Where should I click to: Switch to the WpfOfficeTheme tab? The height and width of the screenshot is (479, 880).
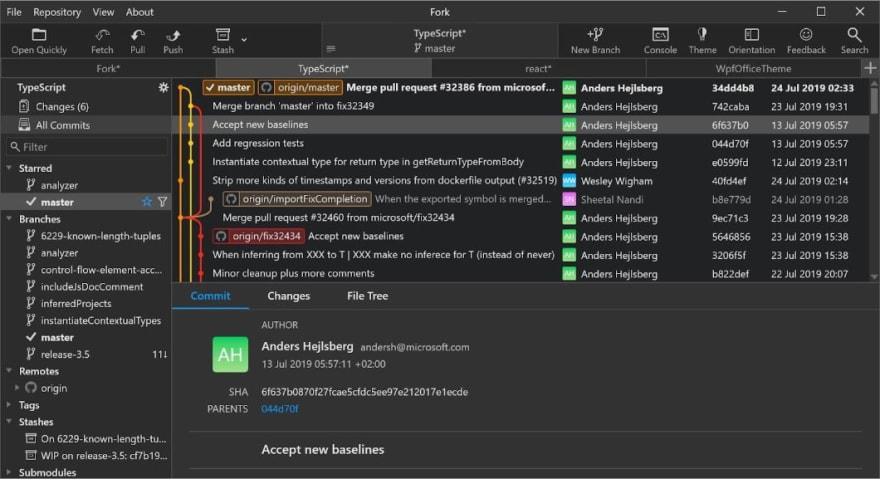click(753, 69)
